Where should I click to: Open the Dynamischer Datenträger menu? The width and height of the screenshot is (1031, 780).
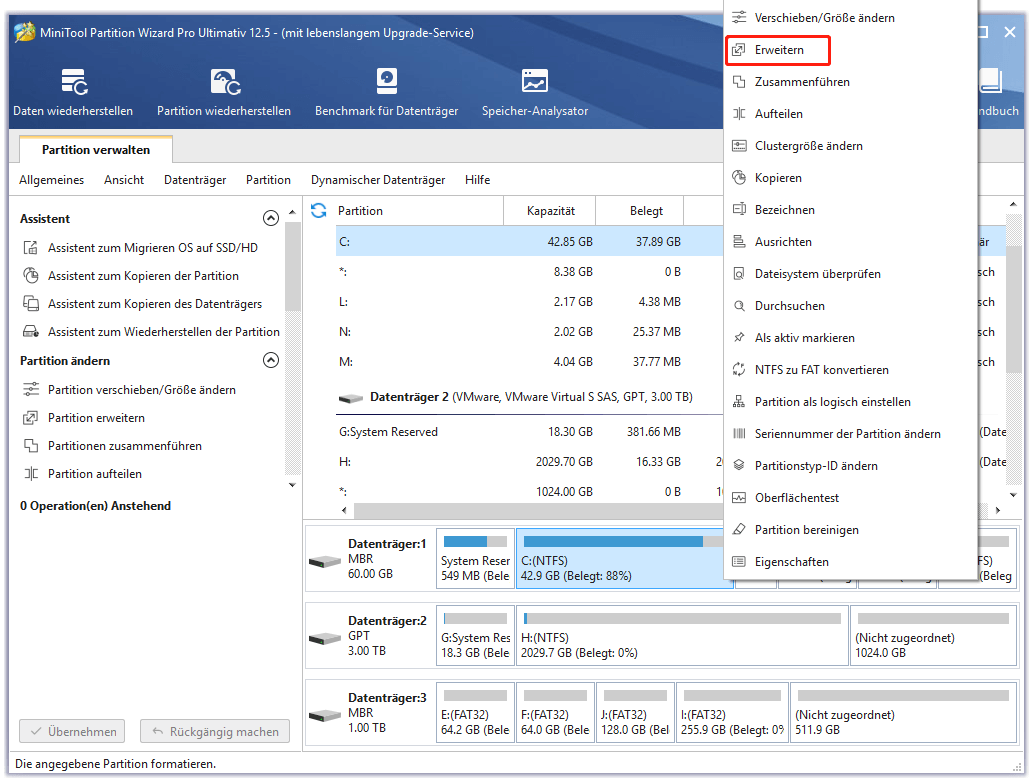(377, 180)
